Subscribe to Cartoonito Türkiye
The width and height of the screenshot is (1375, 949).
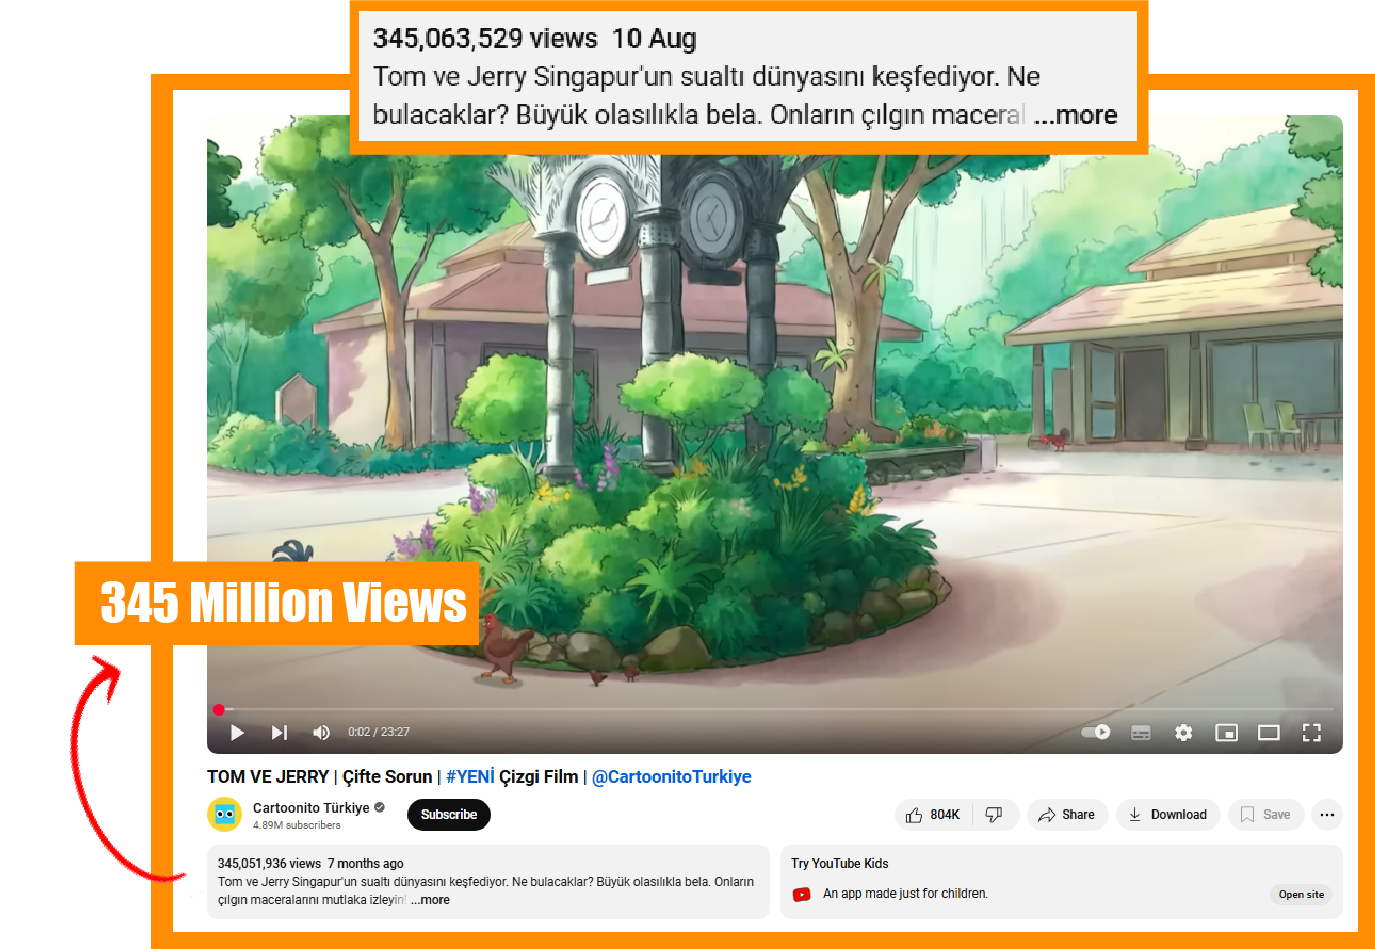[x=449, y=815]
